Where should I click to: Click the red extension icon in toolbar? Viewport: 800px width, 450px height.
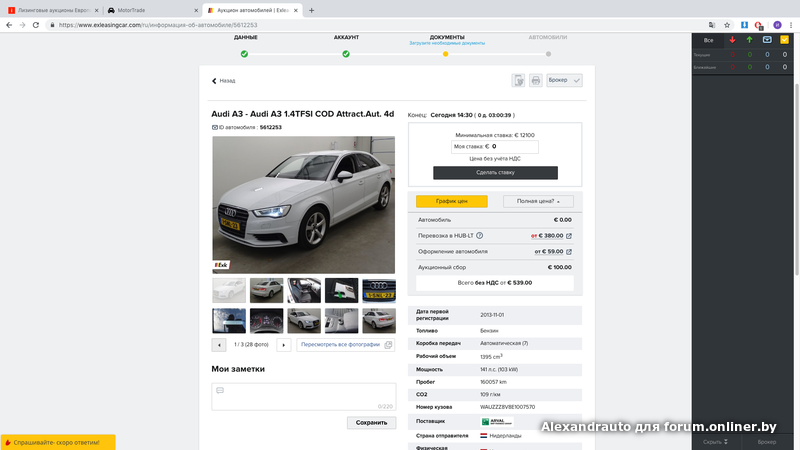pos(759,26)
